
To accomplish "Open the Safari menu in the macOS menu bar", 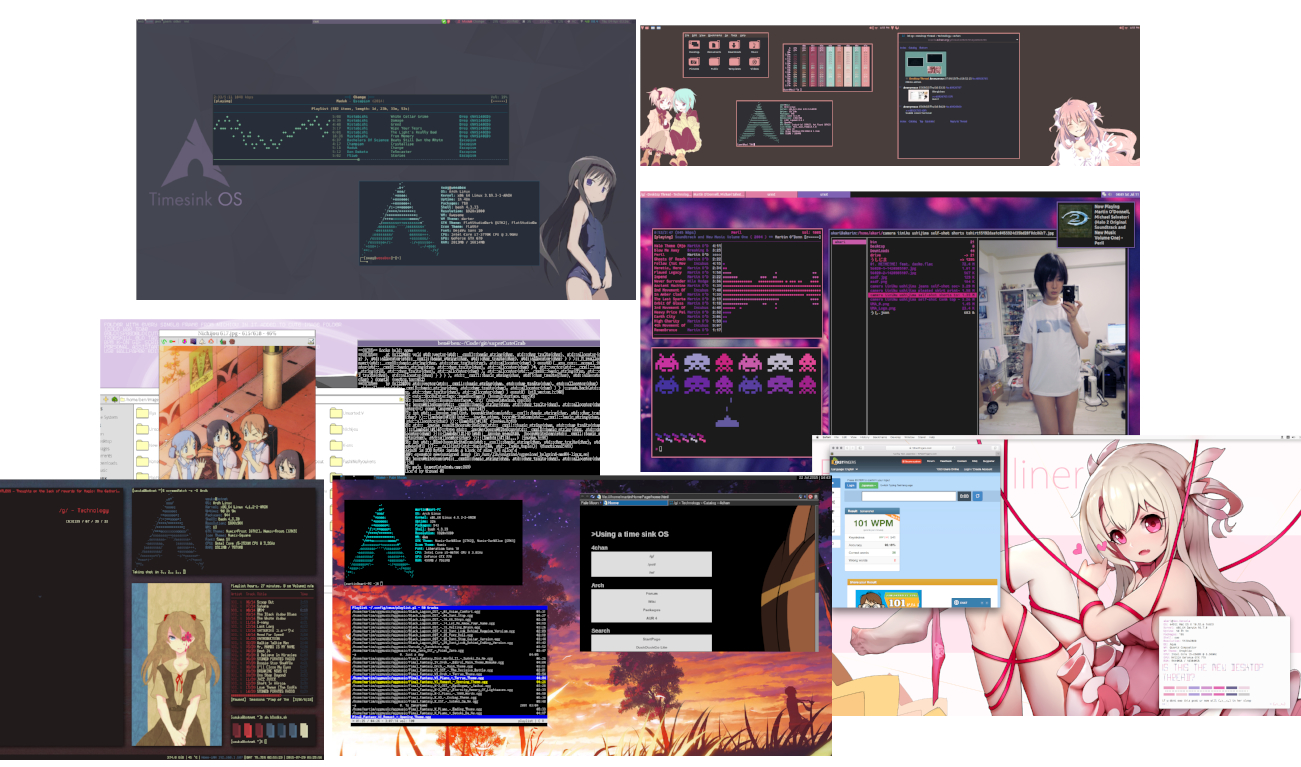I will [x=826, y=437].
